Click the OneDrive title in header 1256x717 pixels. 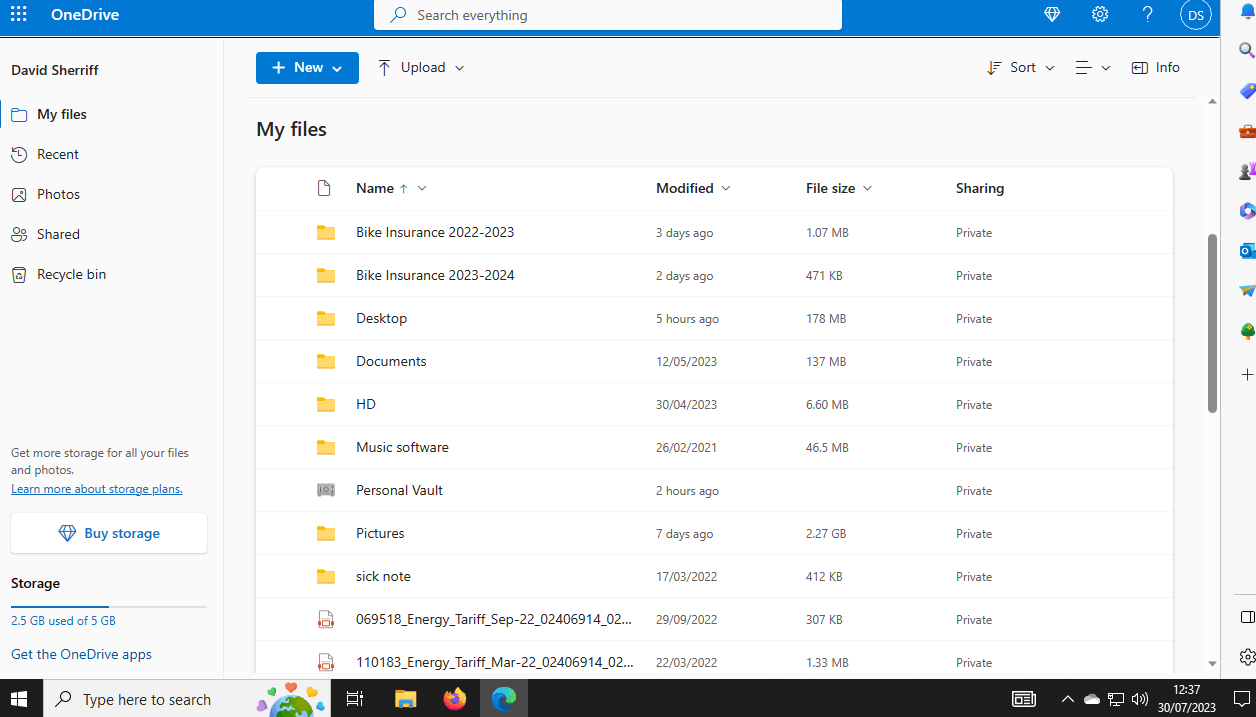(x=85, y=14)
